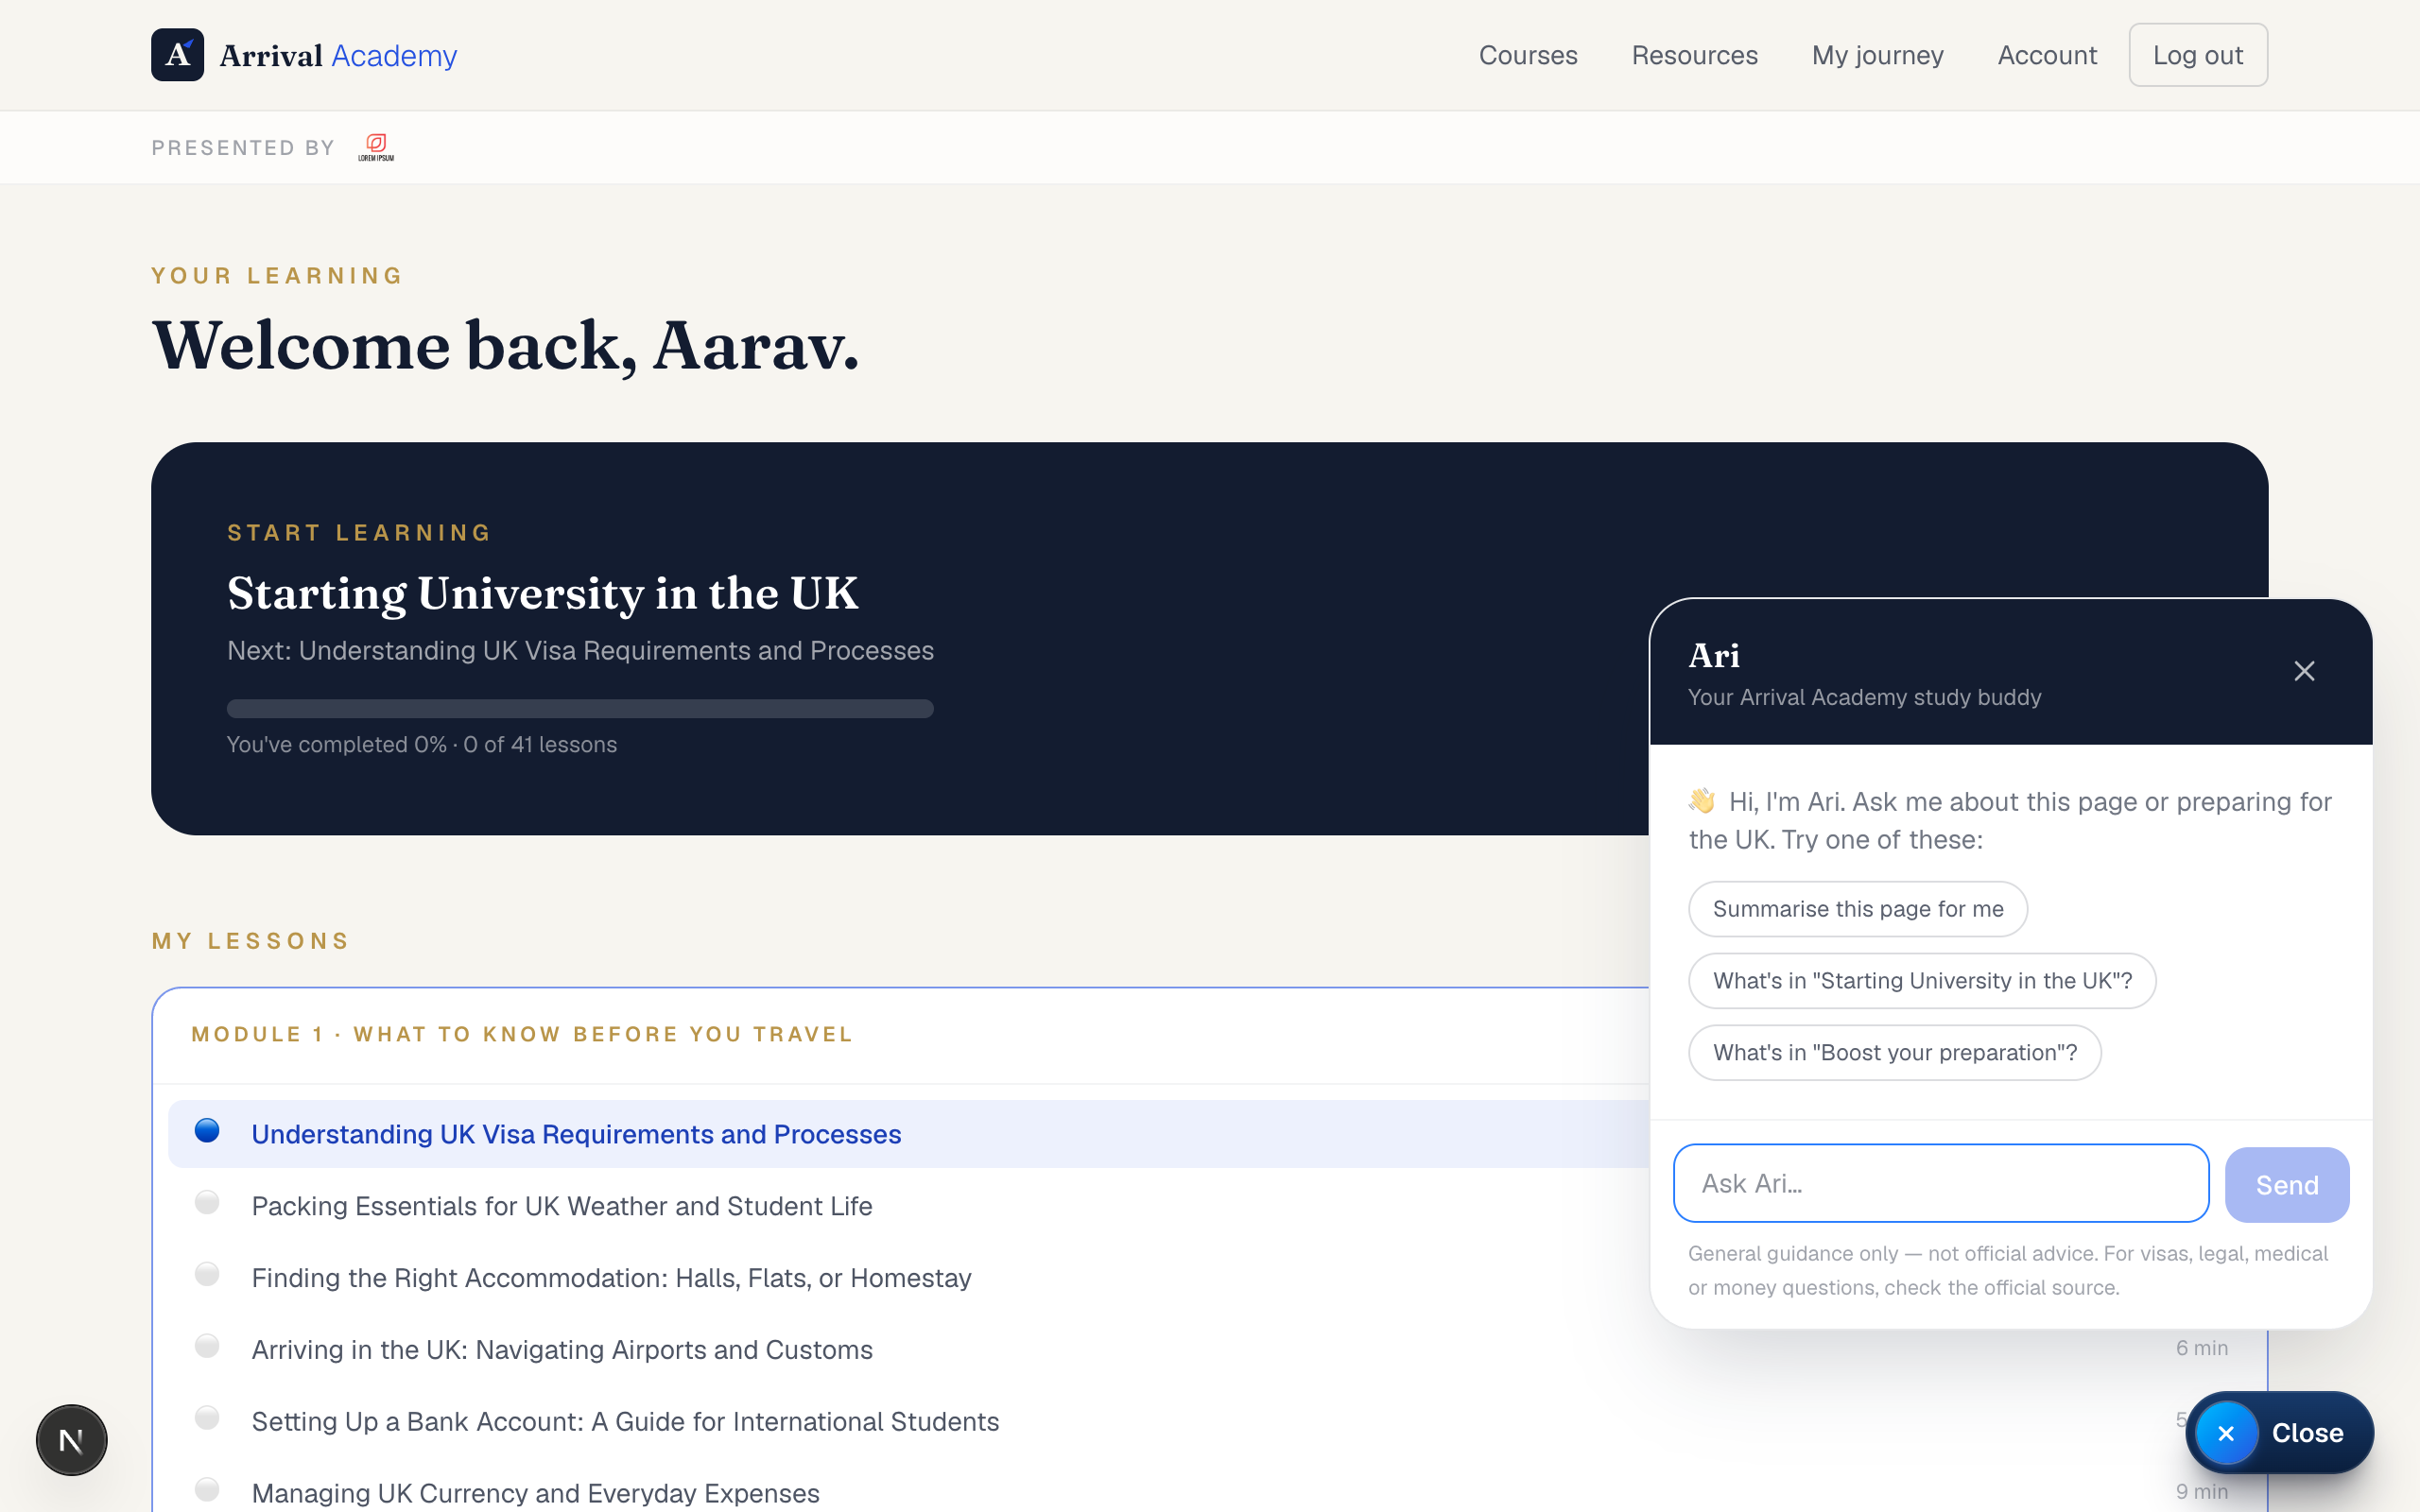The image size is (2420, 1512).
Task: Click the Ari title in chat header
Action: coord(1713,656)
